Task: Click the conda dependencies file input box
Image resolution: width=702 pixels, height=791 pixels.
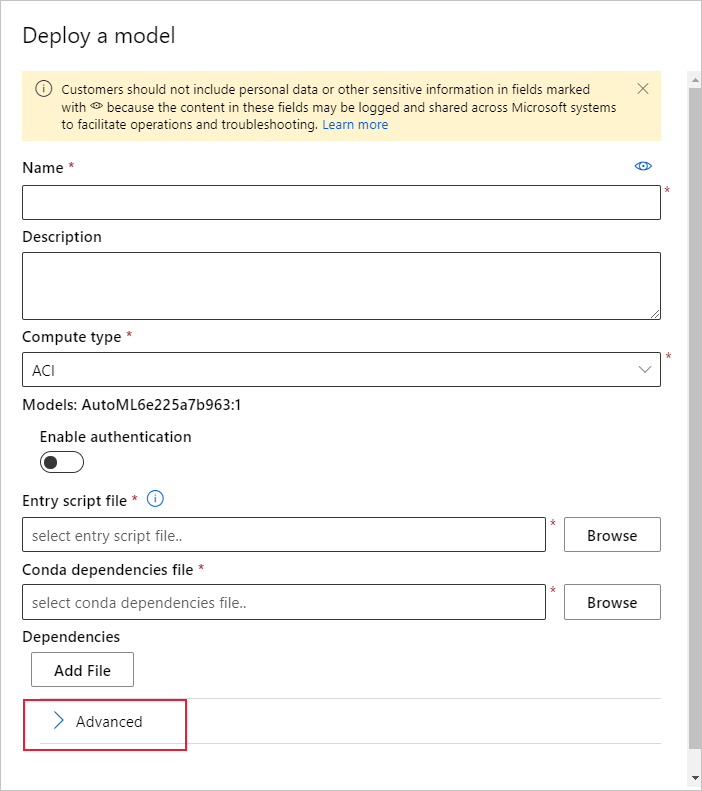Action: [284, 602]
